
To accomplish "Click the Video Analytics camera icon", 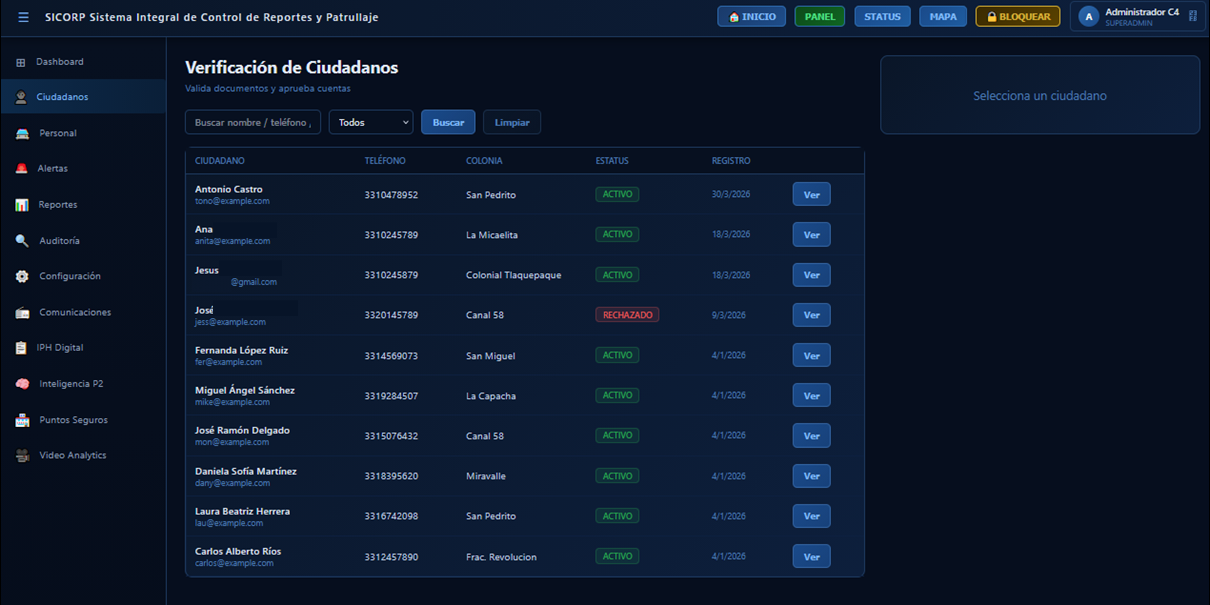I will [22, 455].
